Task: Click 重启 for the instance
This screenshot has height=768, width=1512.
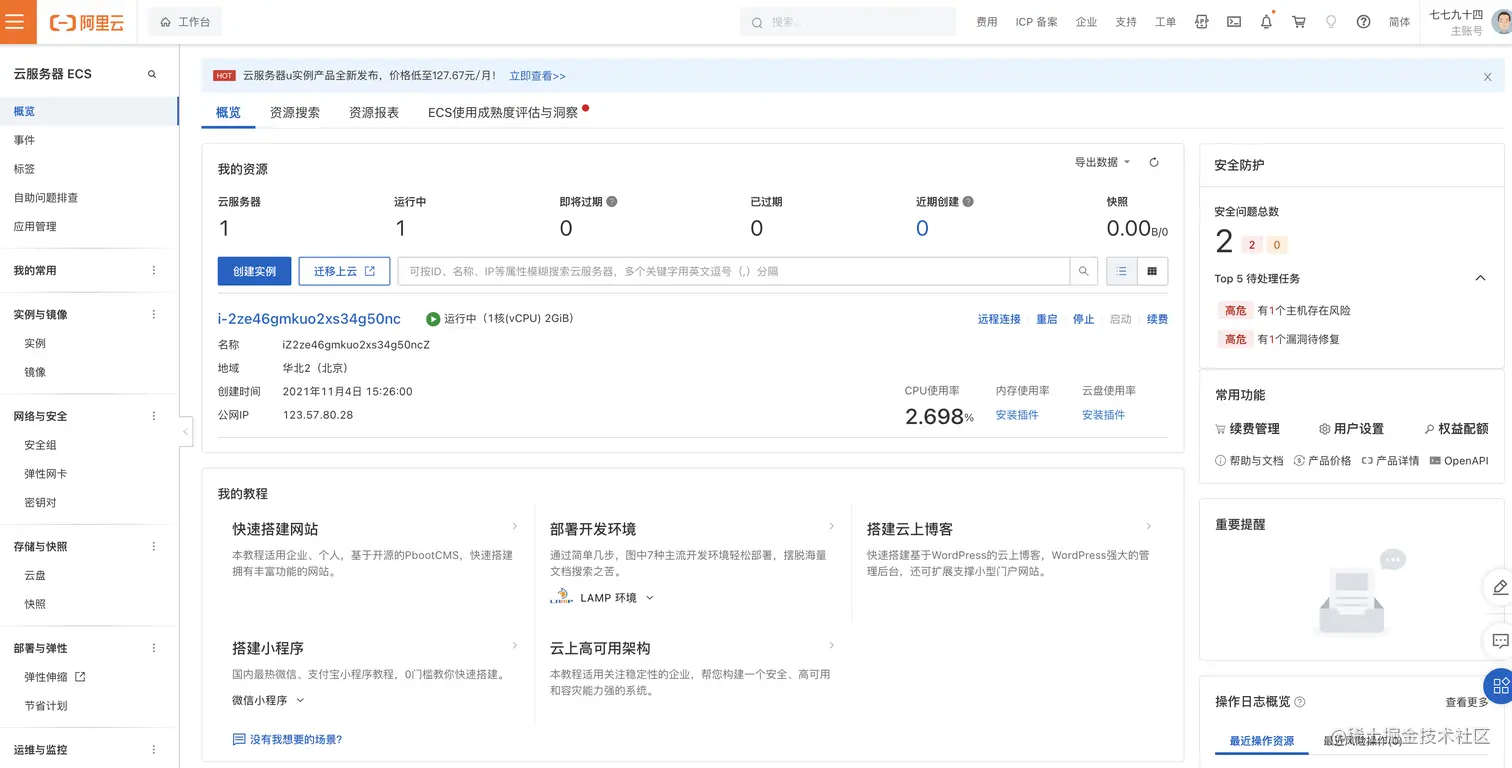Action: (1046, 319)
